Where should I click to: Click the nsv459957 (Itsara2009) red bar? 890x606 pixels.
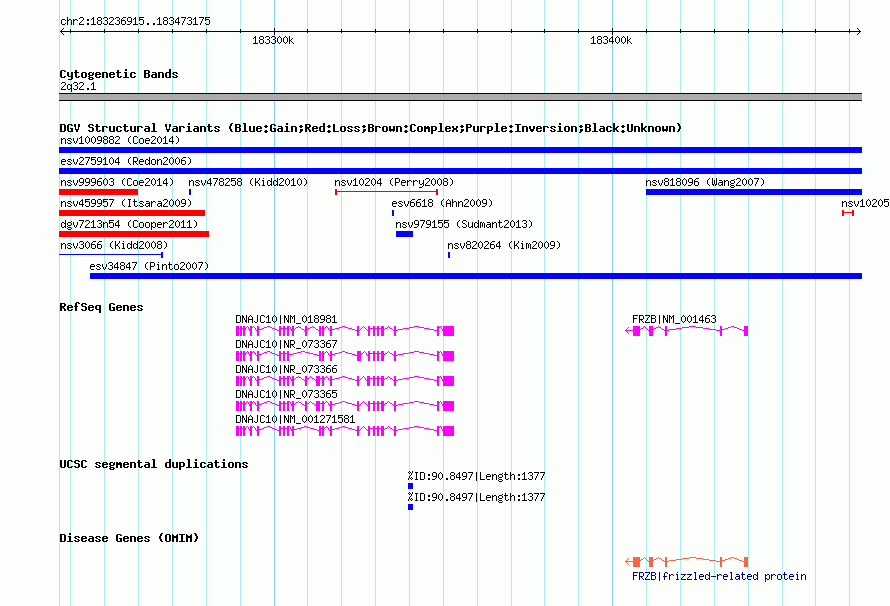132,213
